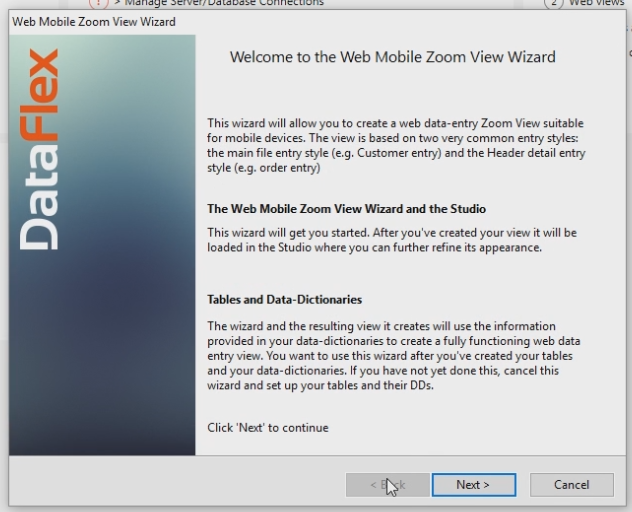Select the Web Views label in background

pos(599,4)
